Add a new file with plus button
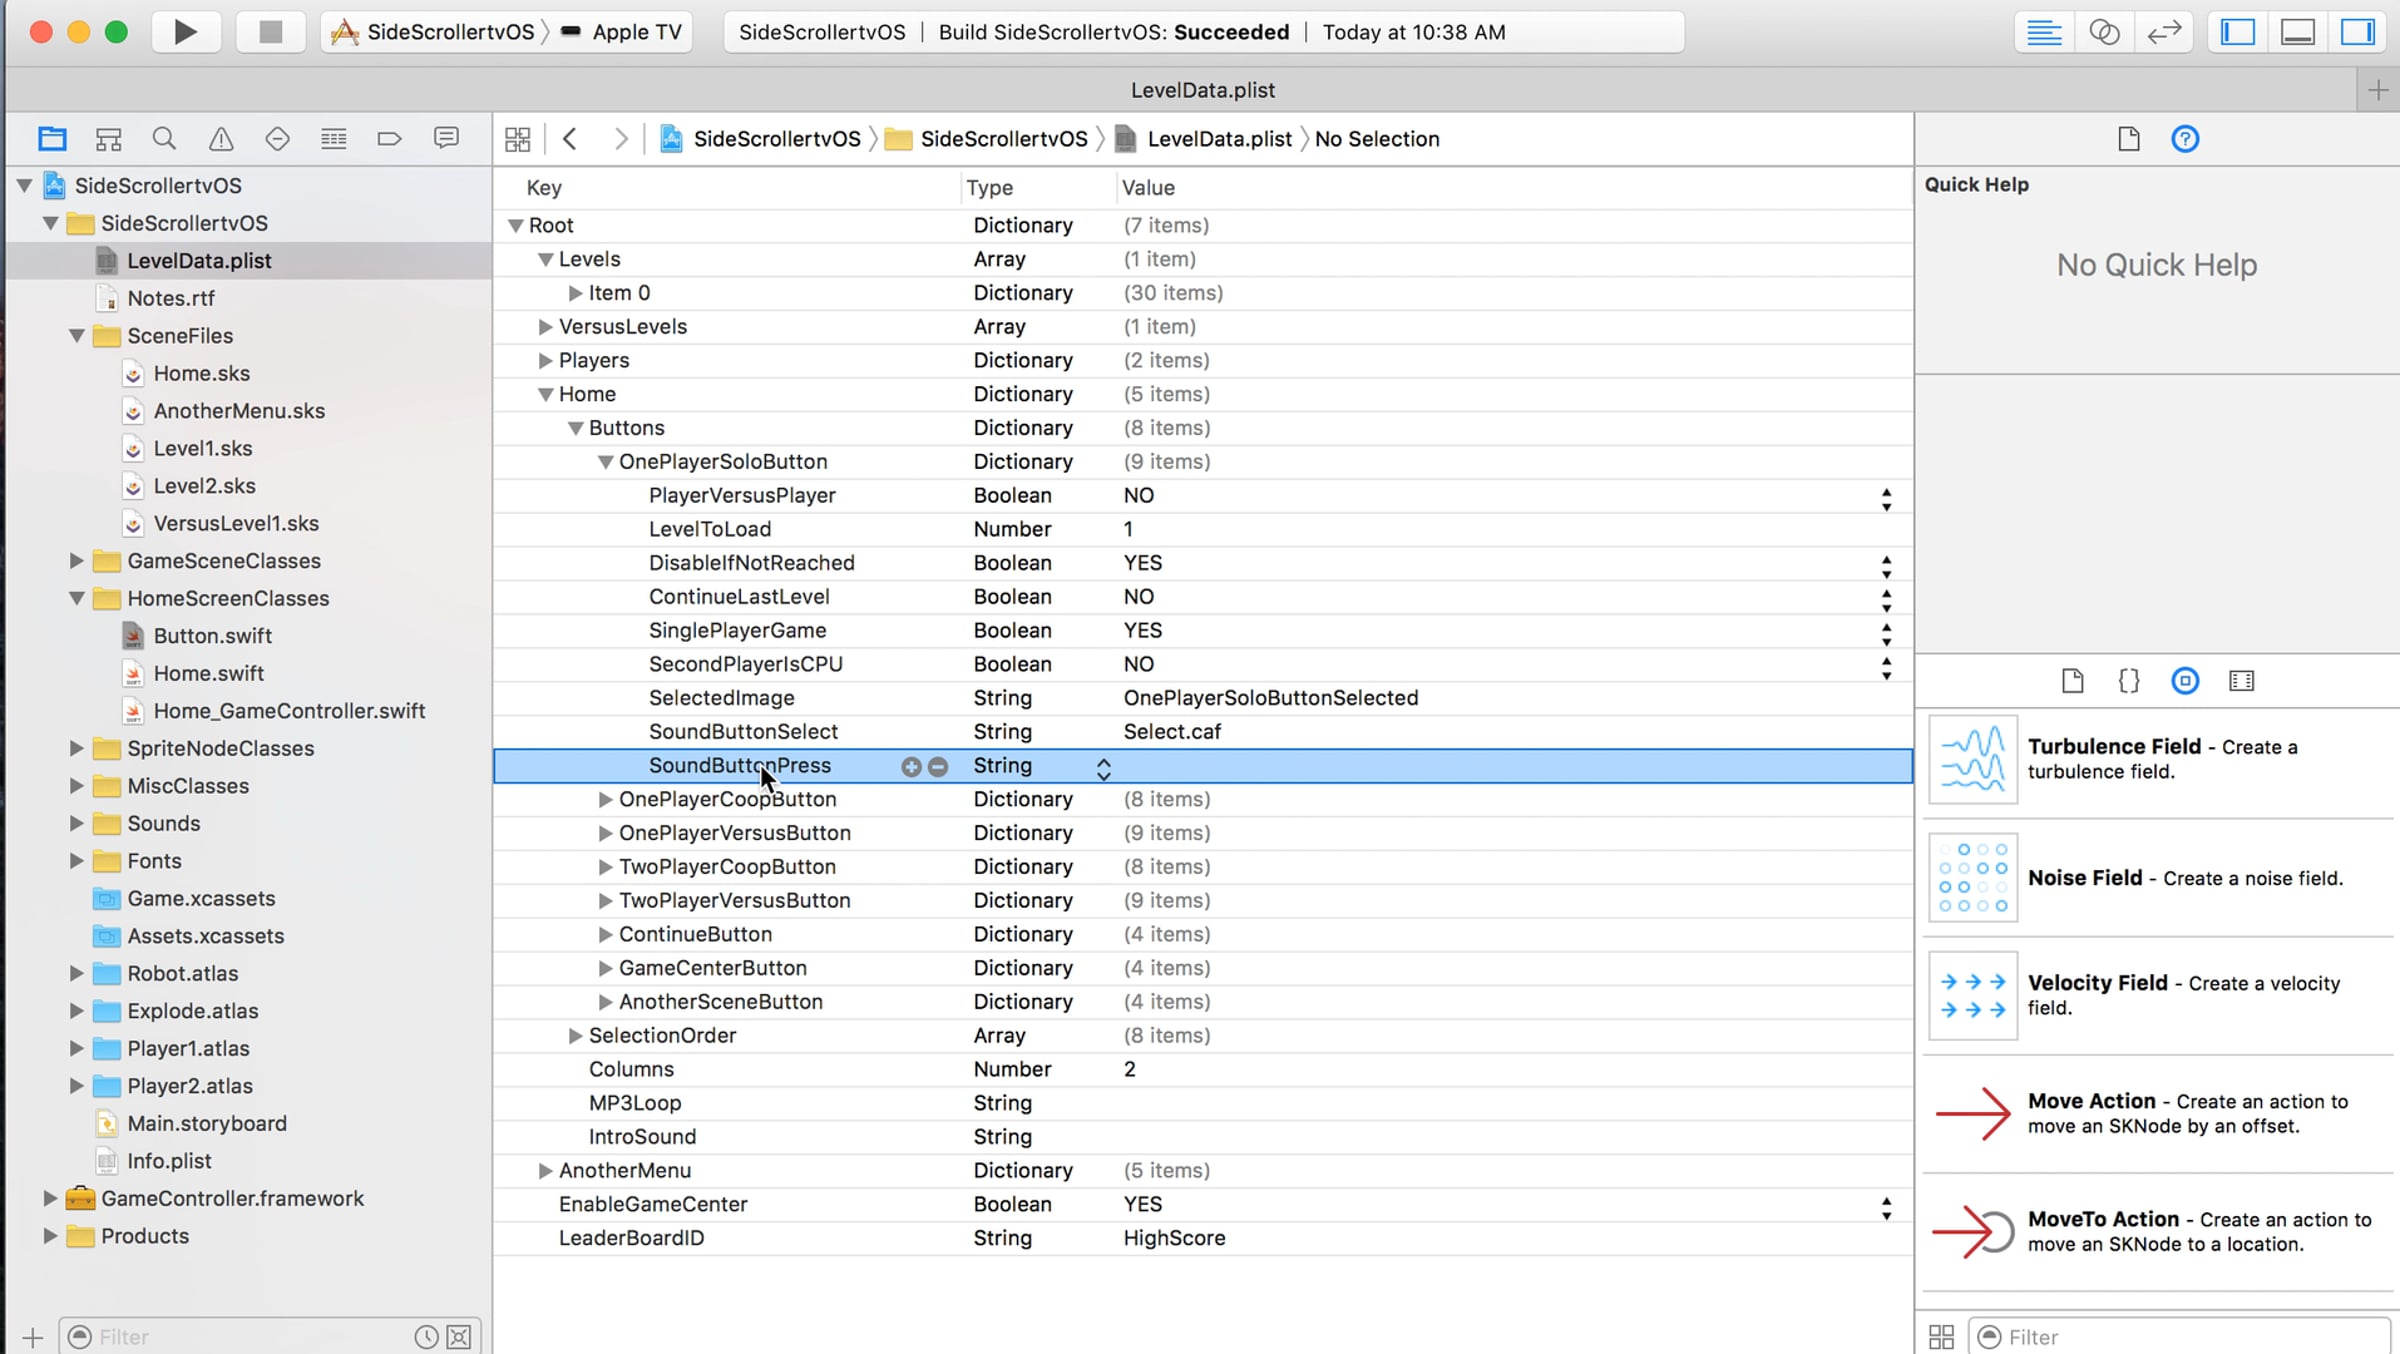2400x1354 pixels. pyautogui.click(x=33, y=1337)
